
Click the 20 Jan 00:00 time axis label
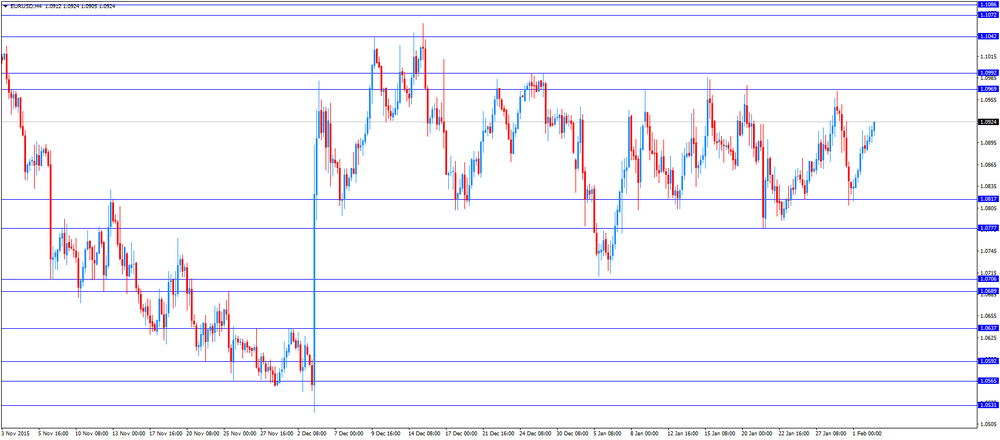(756, 433)
